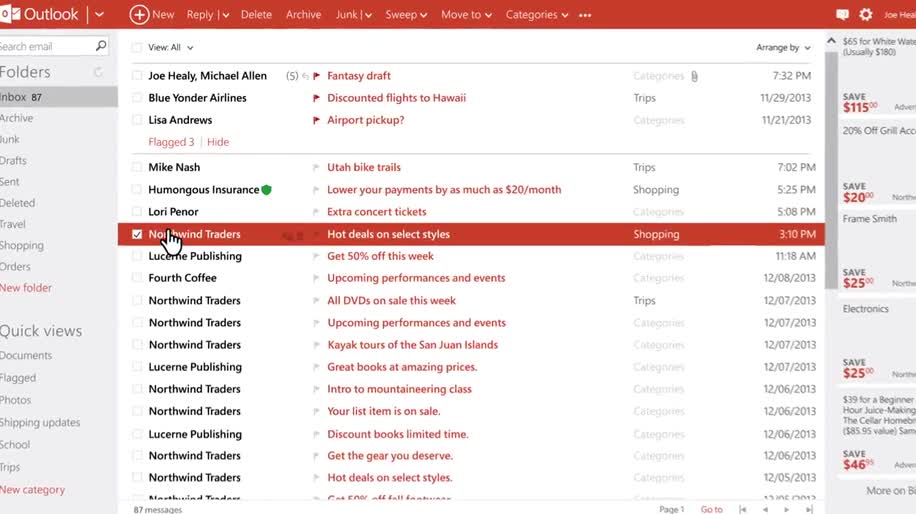Open the View: All filter dropdown
The image size is (916, 514).
(171, 47)
